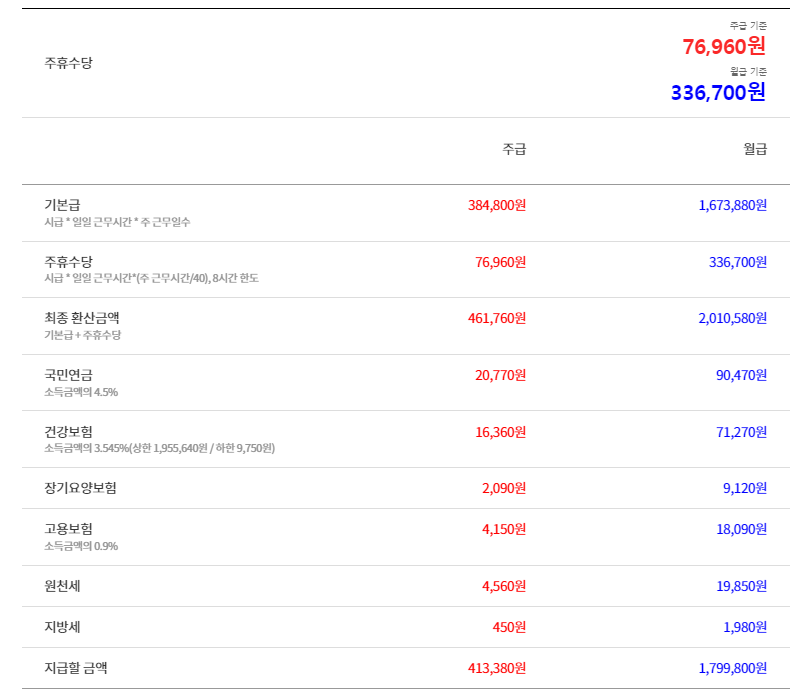Click the 월급 기준 caption
This screenshot has width=800, height=697.
pos(748,71)
